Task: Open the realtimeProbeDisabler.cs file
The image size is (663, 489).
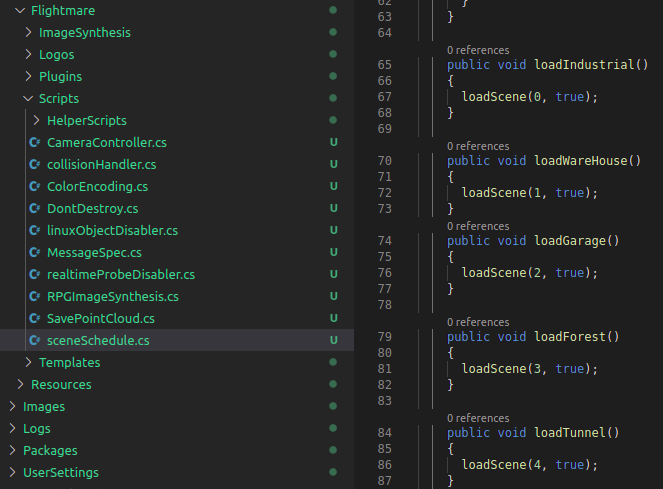Action: point(121,275)
